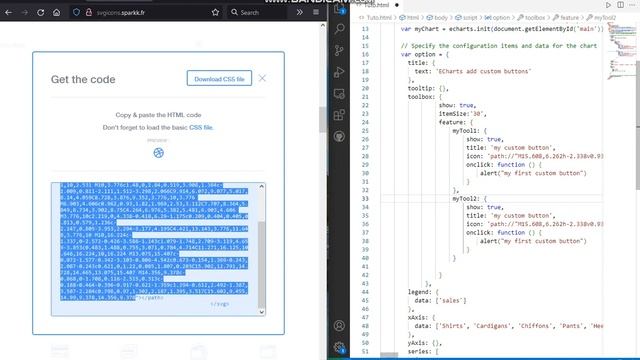Switch to the Tuto.html editor tab
640x360 pixels.
tap(376, 5)
